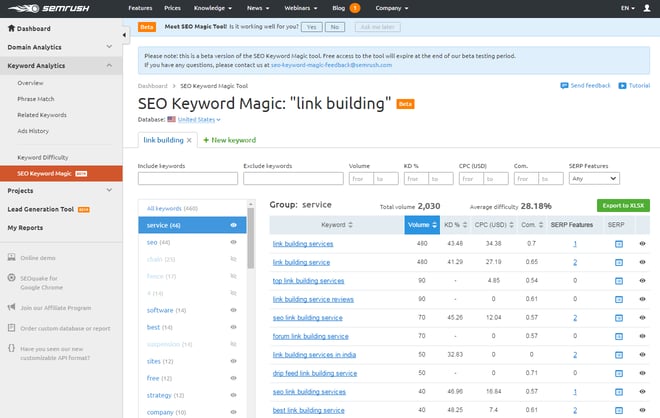Open Prices in top navigation
Screen dimensions: 660x418
(172, 8)
